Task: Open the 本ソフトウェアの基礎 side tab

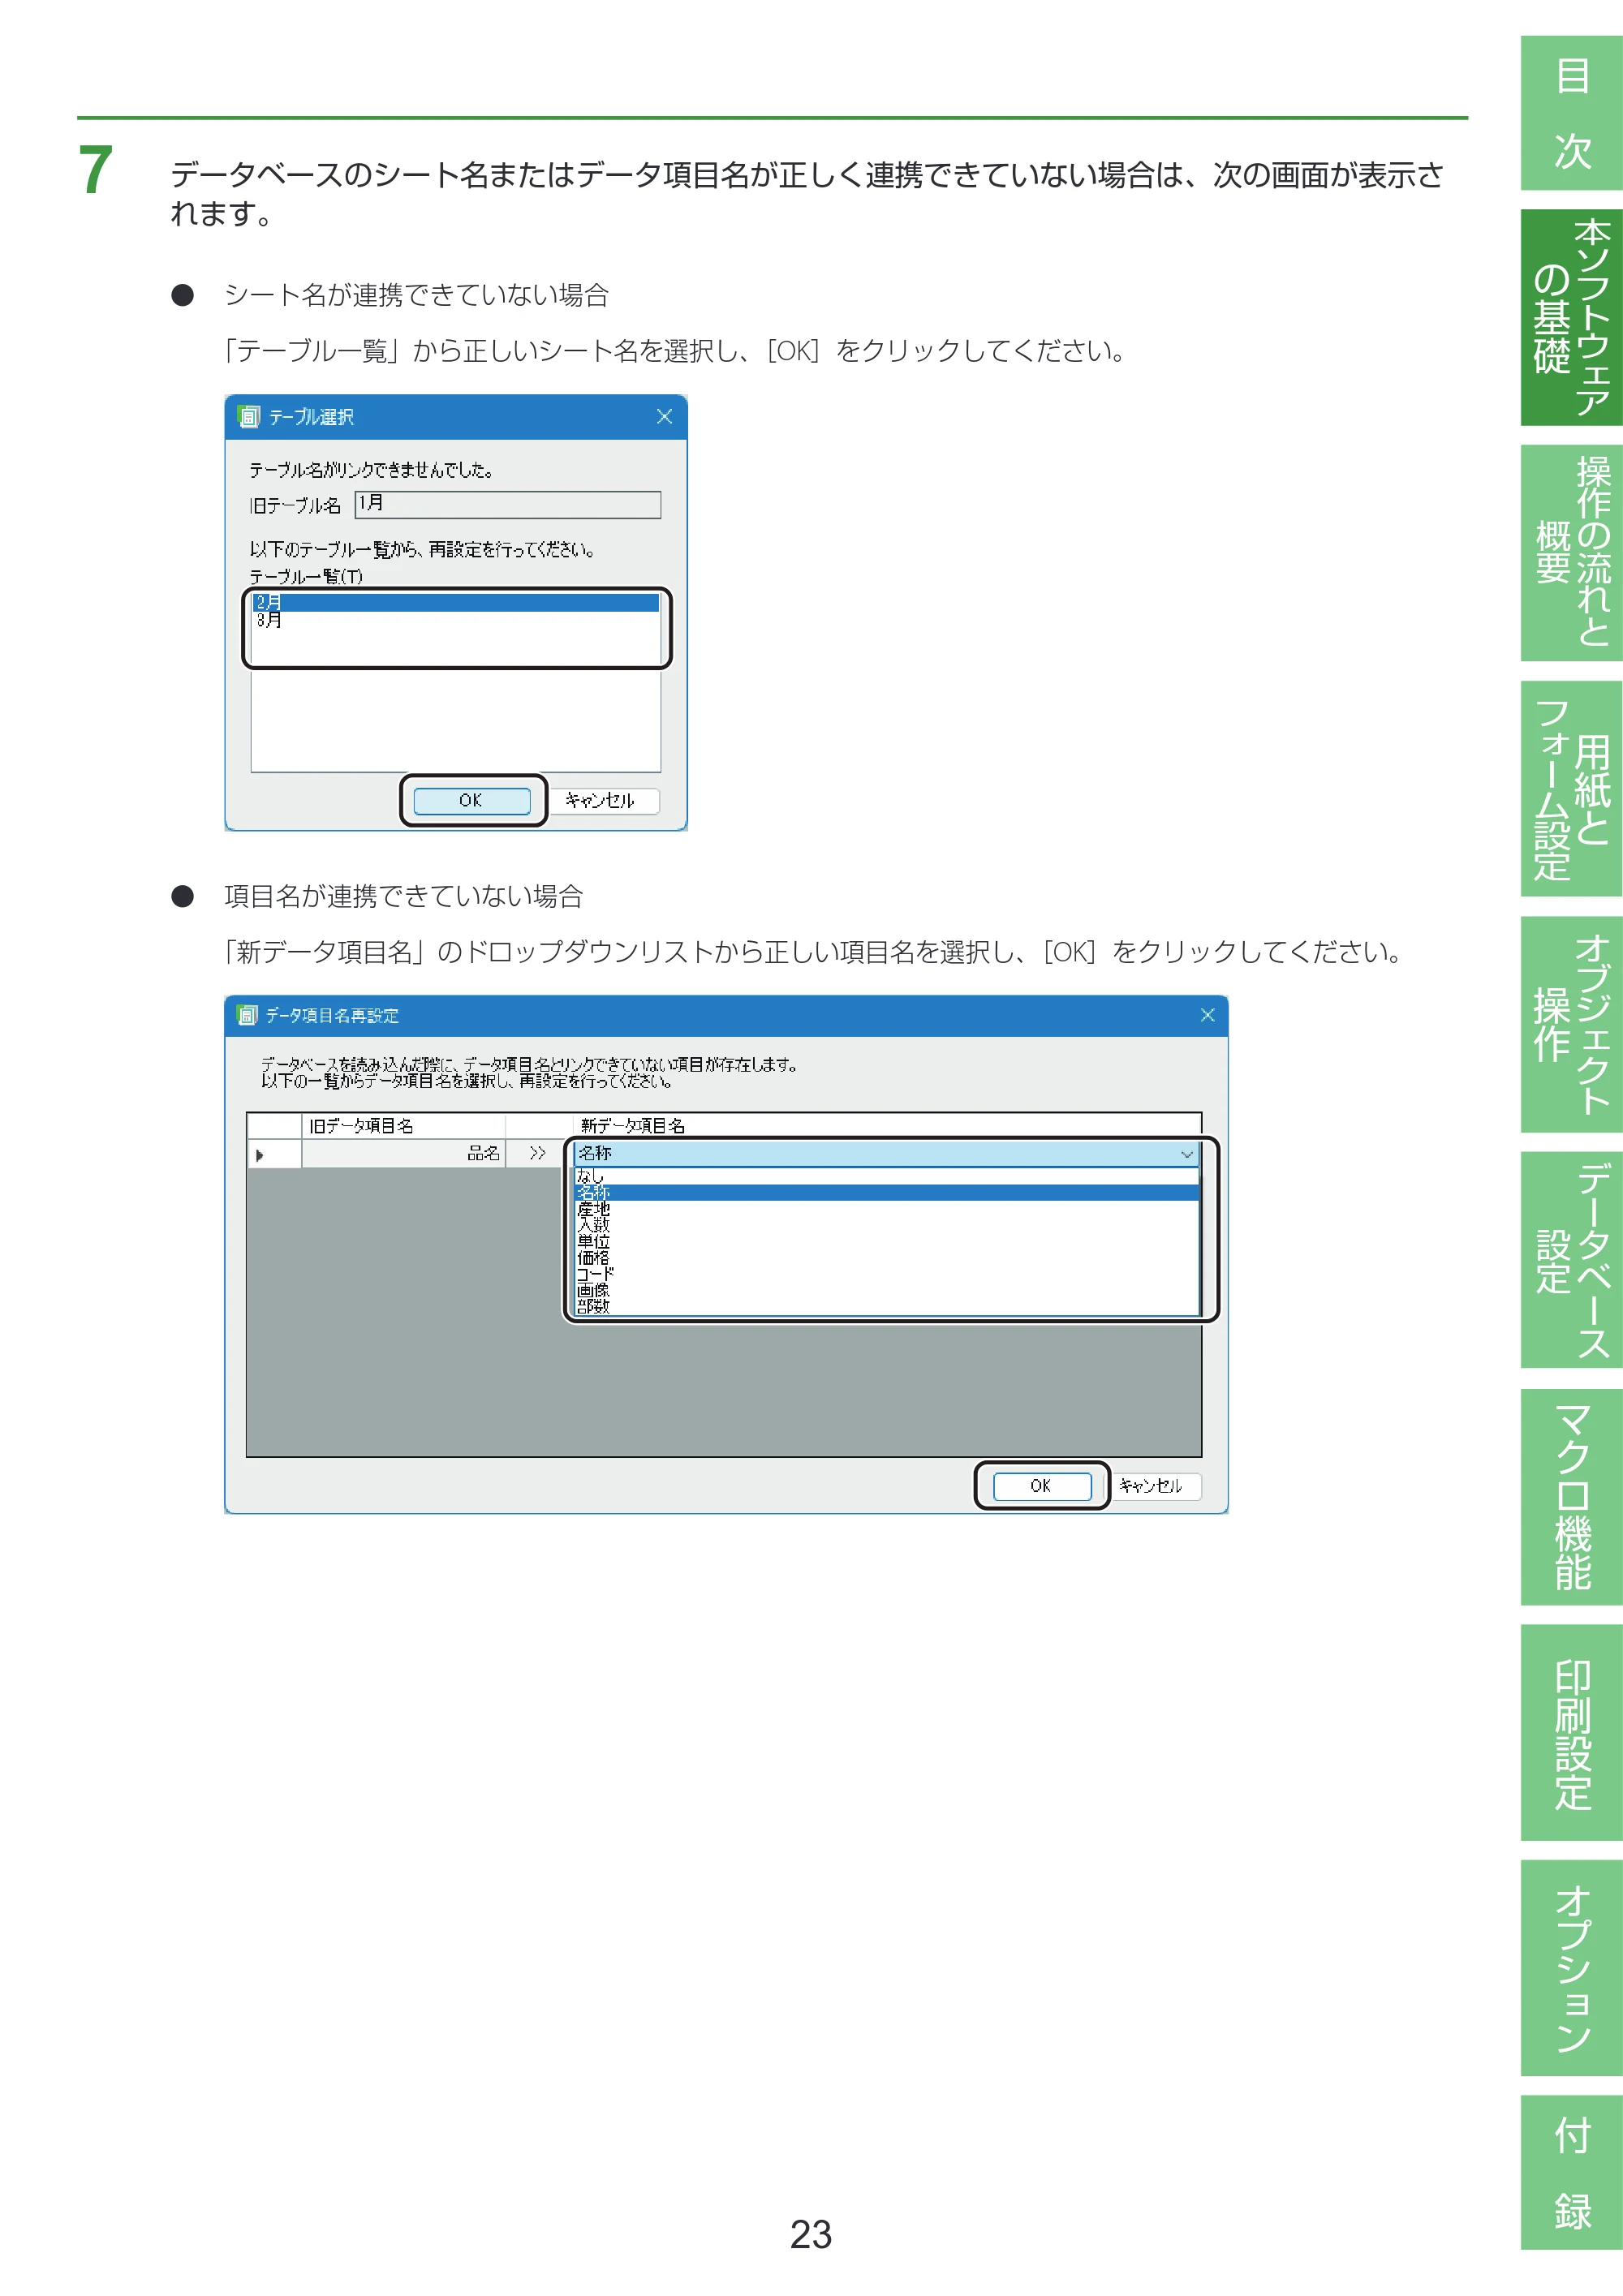Action: point(1571,317)
